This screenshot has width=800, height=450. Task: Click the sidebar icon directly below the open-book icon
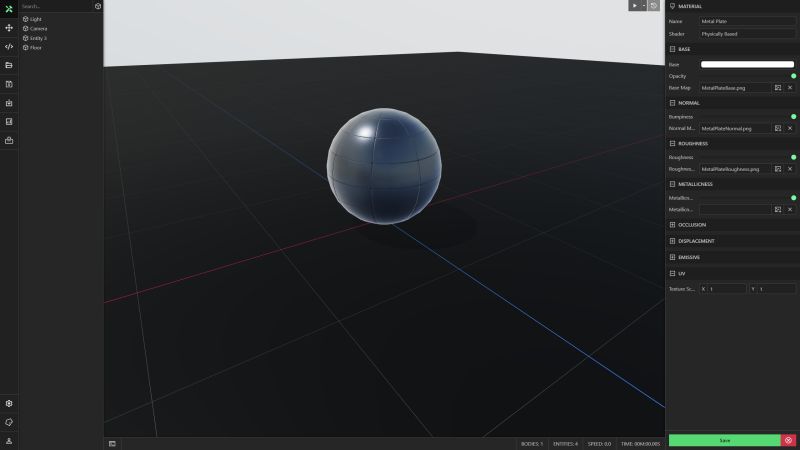point(9,103)
